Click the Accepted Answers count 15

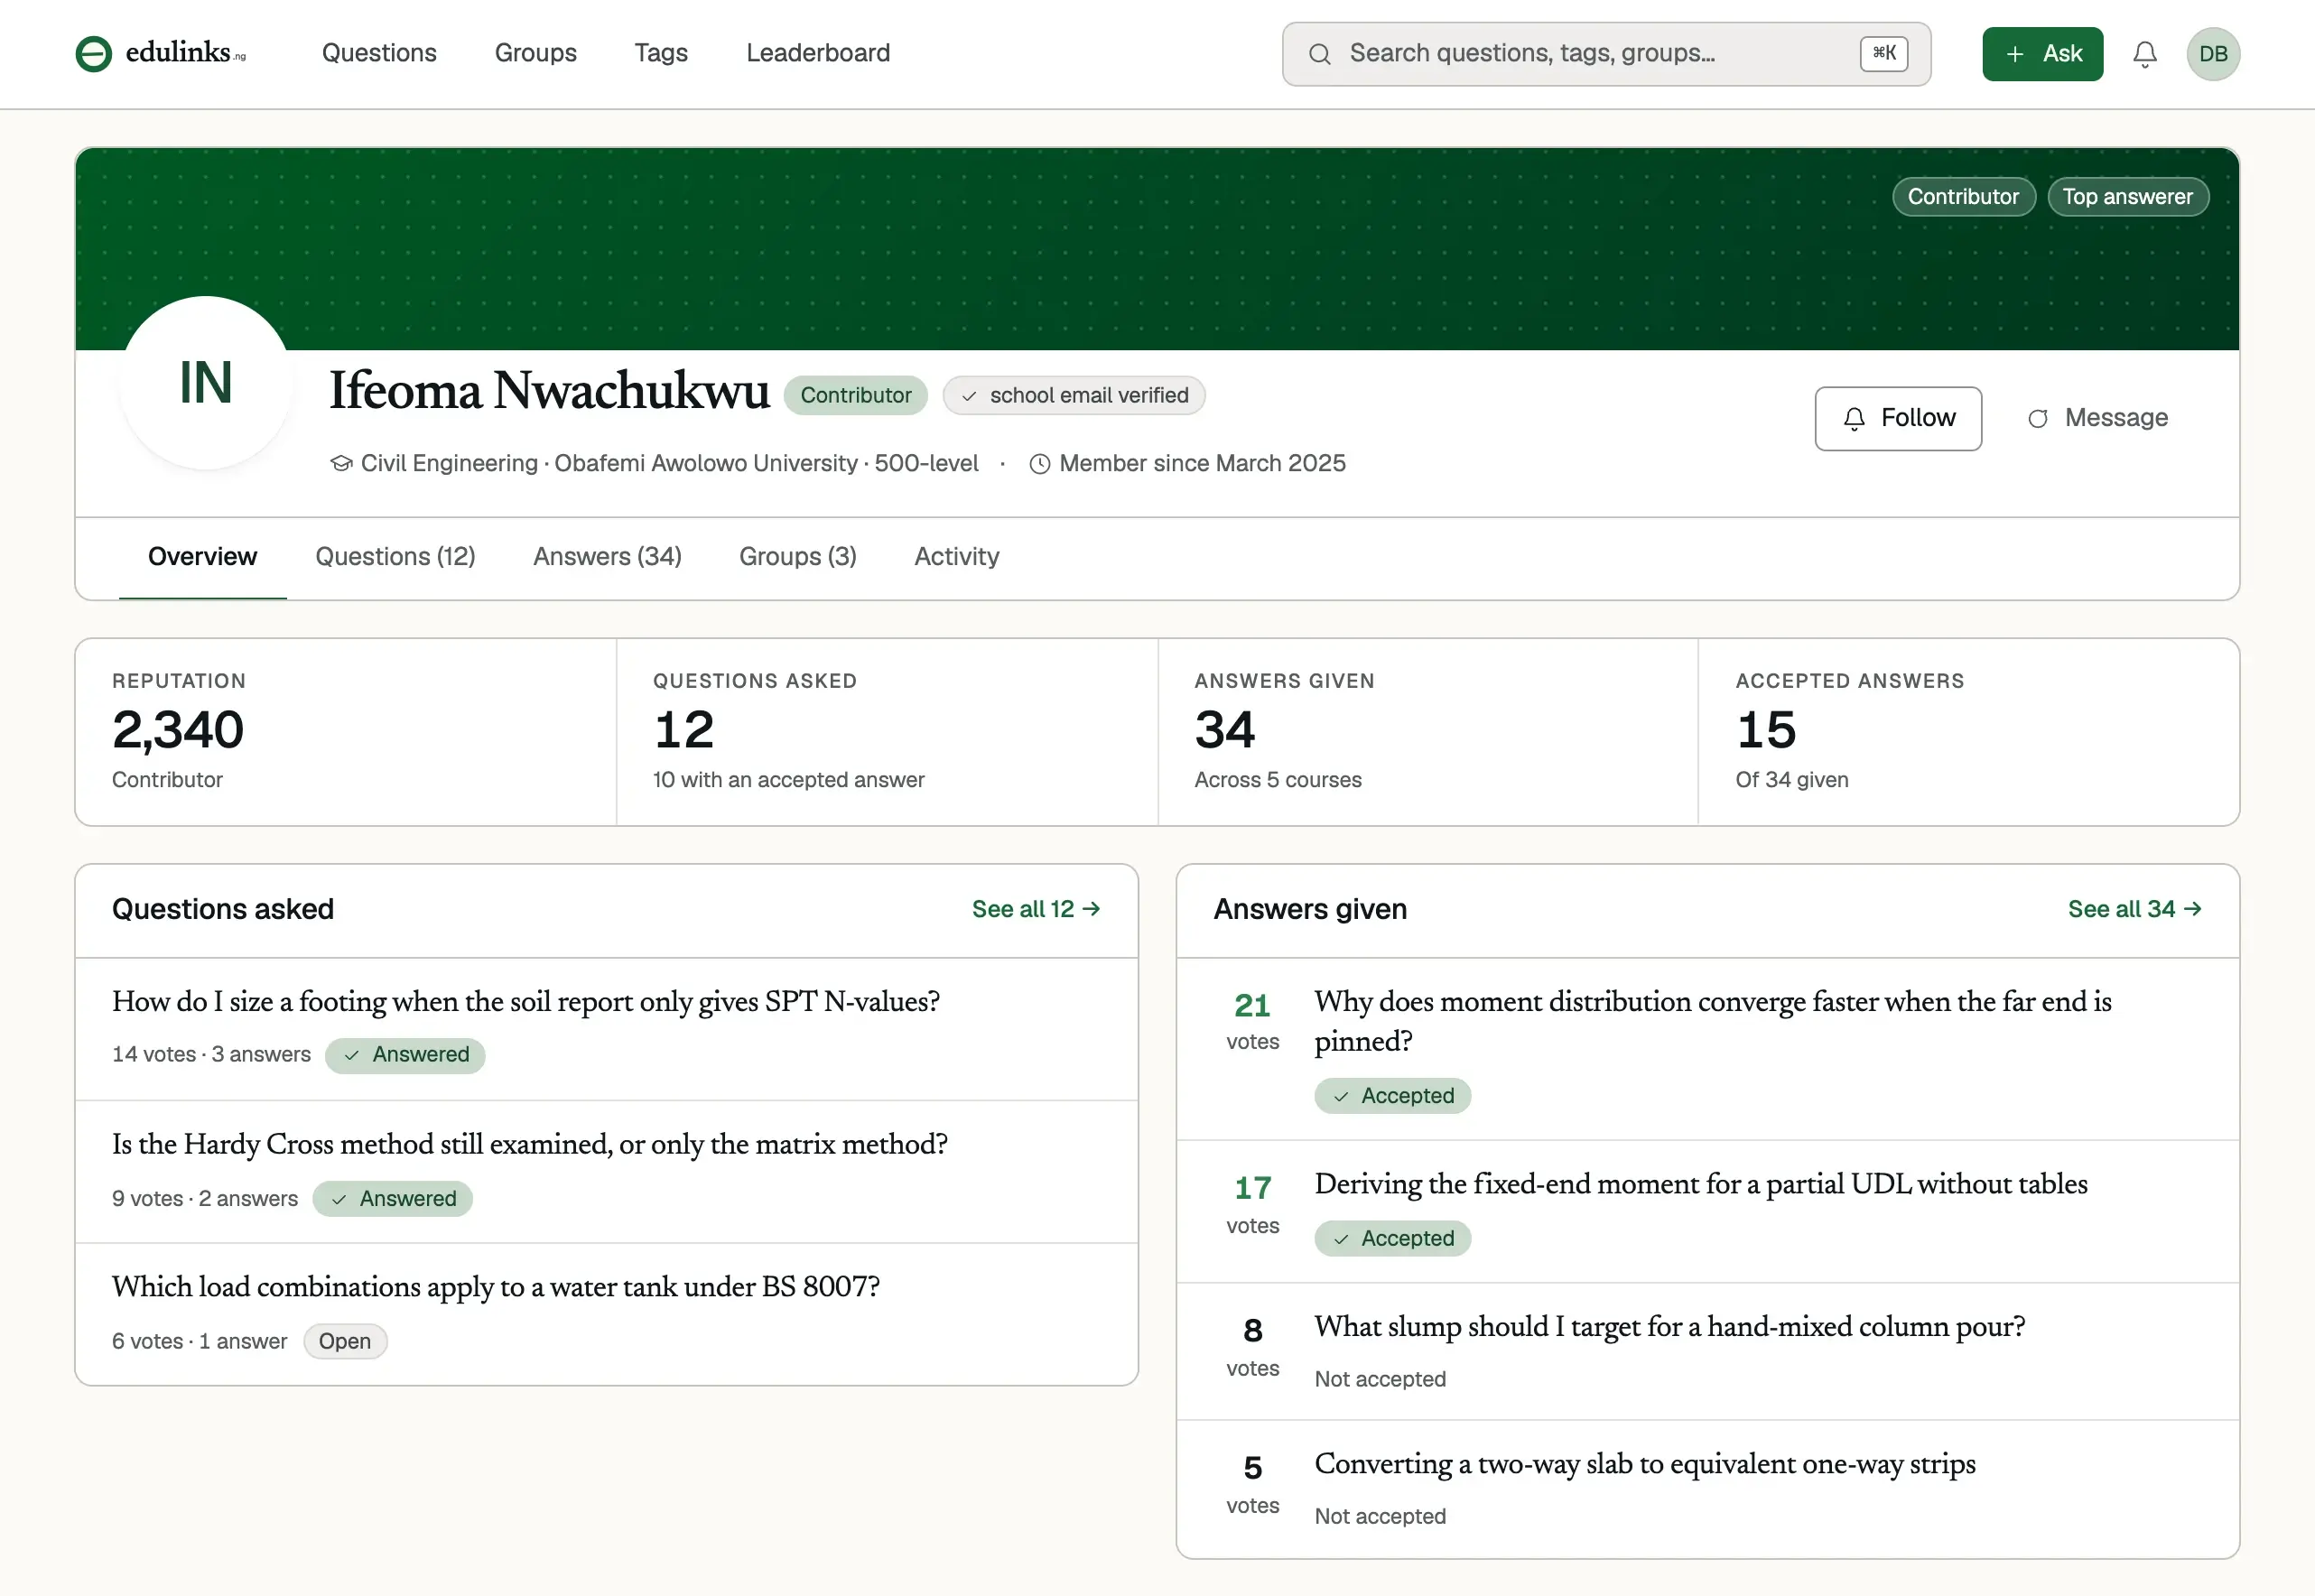point(1766,730)
